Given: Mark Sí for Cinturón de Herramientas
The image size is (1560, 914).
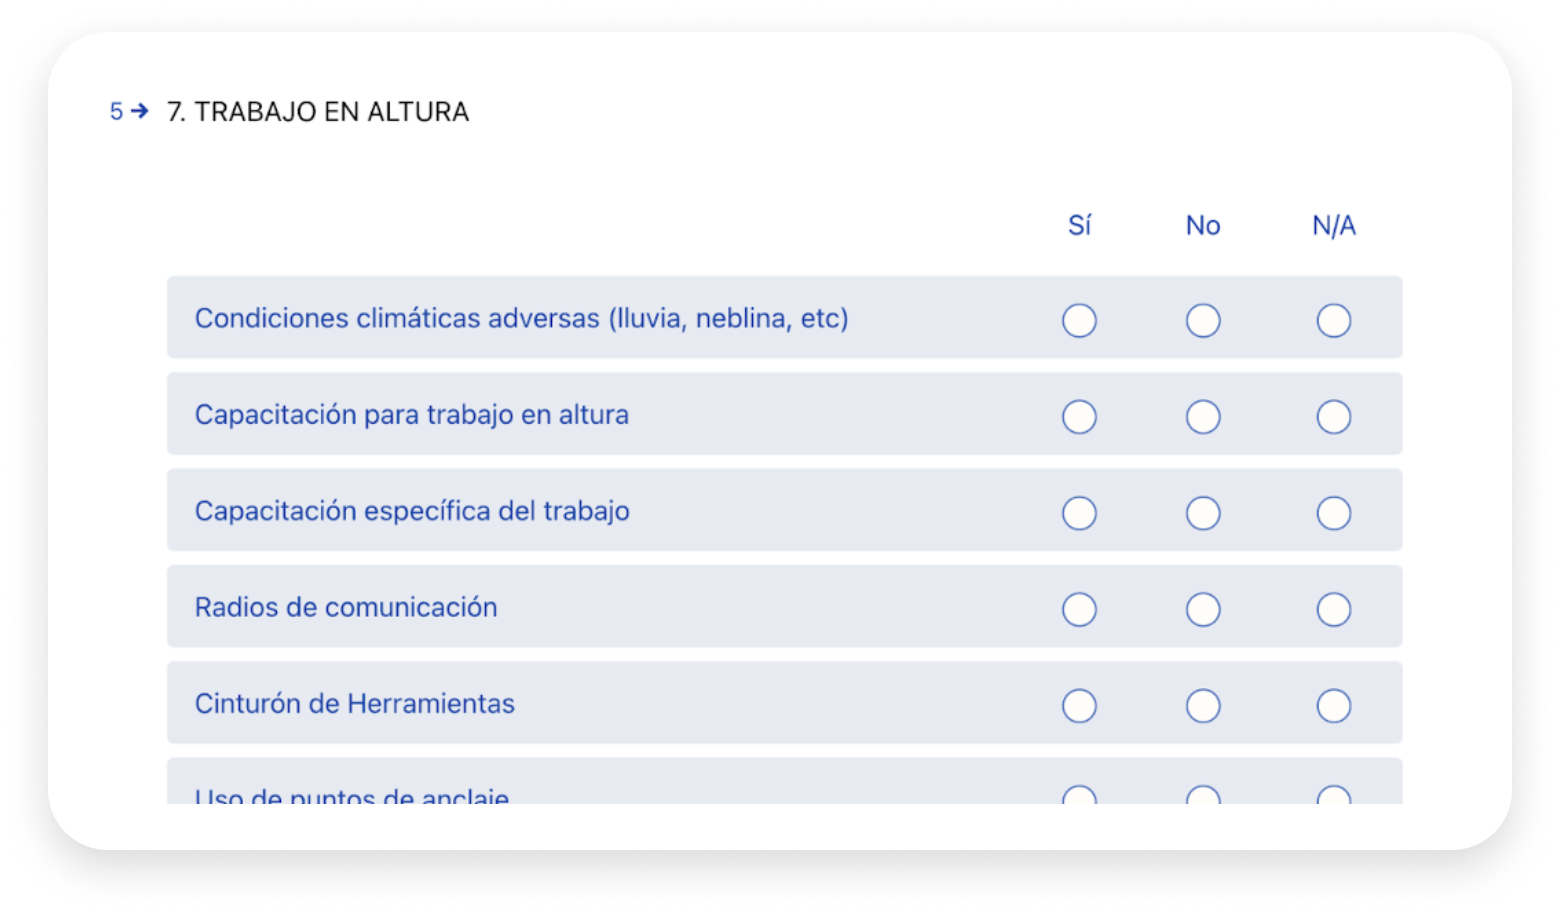Looking at the screenshot, I should click(1079, 706).
